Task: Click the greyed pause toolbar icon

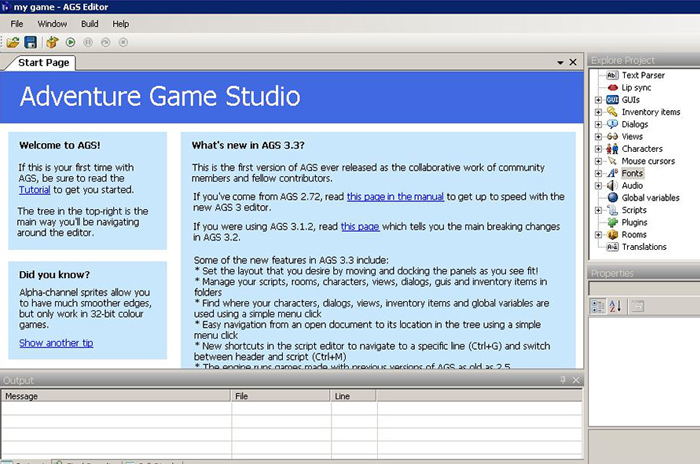Action: point(88,42)
